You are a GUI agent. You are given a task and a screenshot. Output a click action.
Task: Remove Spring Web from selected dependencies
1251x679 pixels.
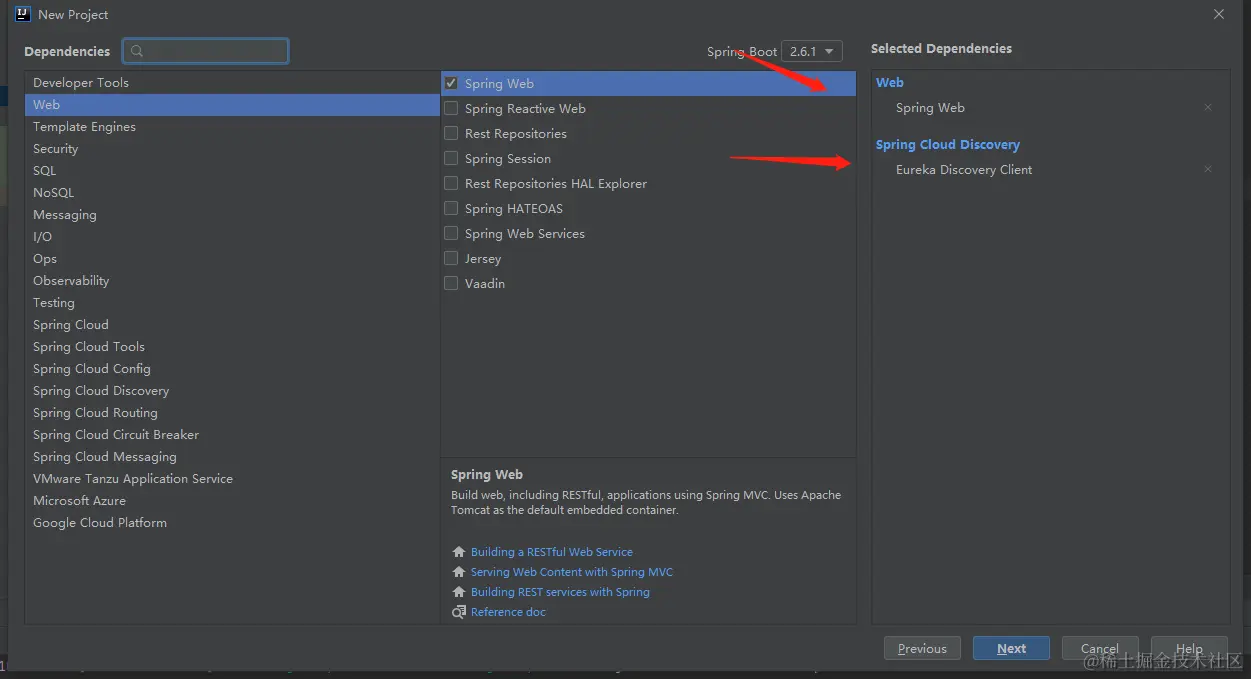click(1208, 108)
